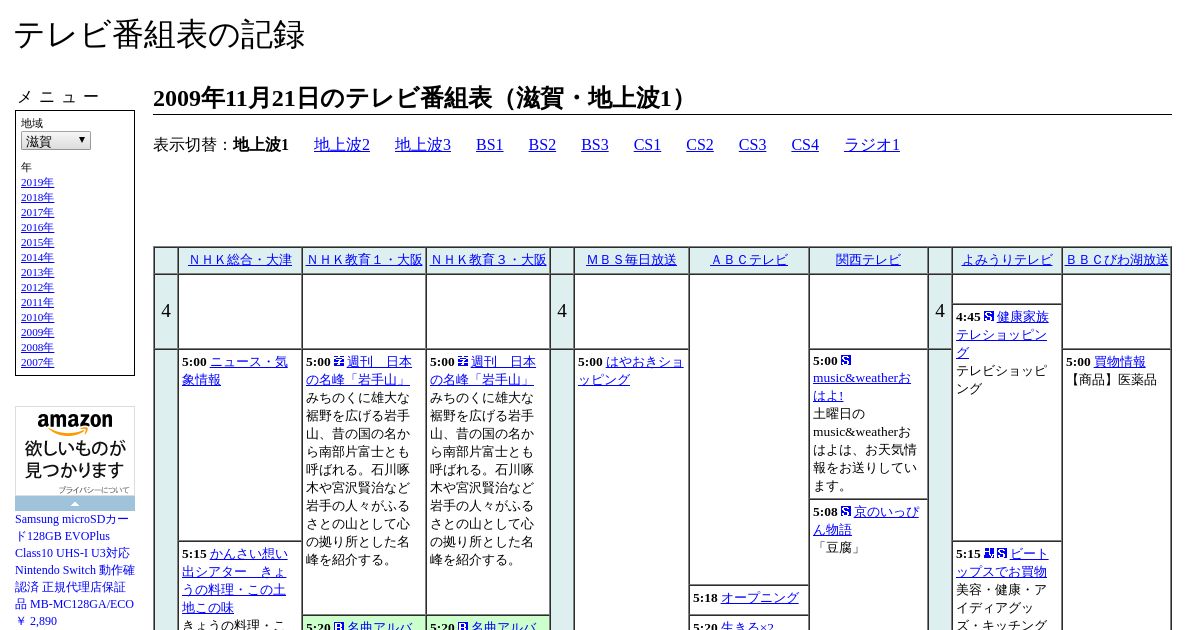Open the 2008年 year link
Viewport: 1200px width, 630px height.
coord(37,348)
